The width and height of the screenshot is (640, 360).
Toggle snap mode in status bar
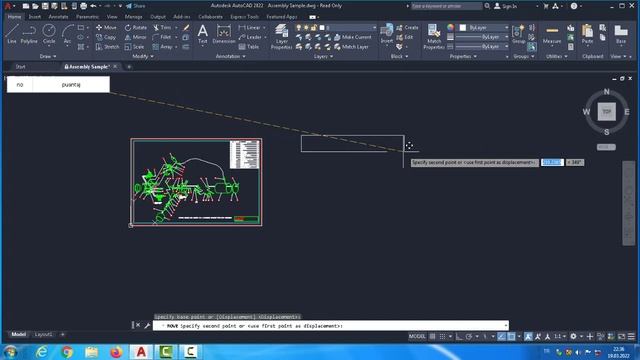coord(442,336)
